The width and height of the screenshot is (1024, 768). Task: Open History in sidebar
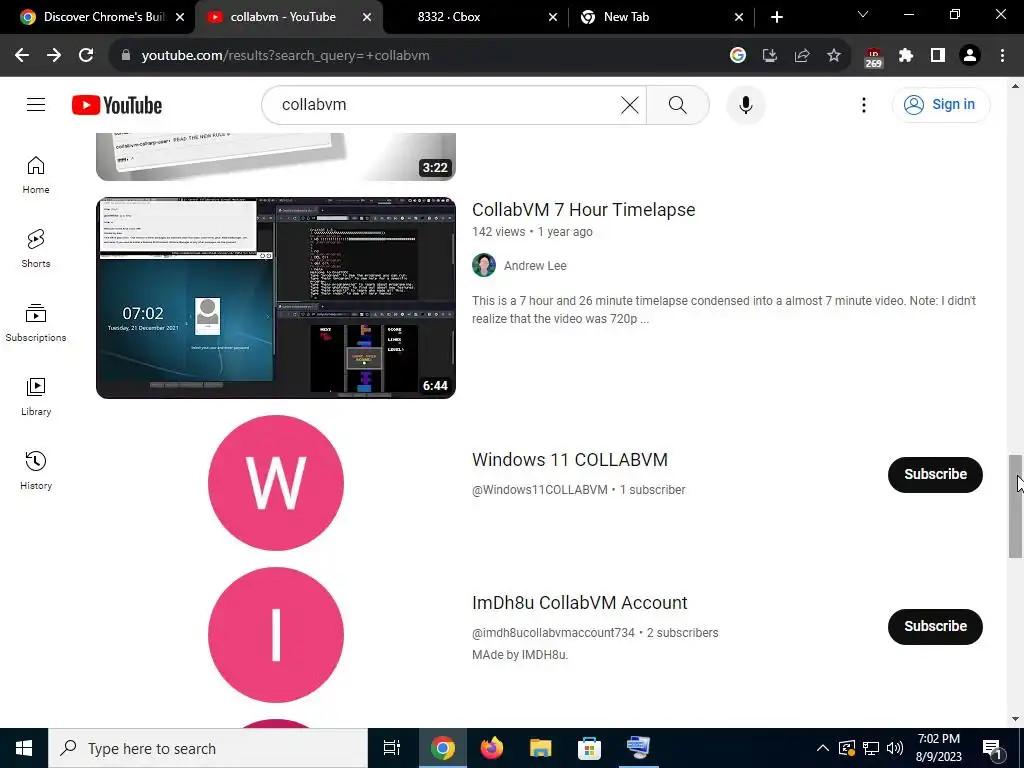coord(36,470)
